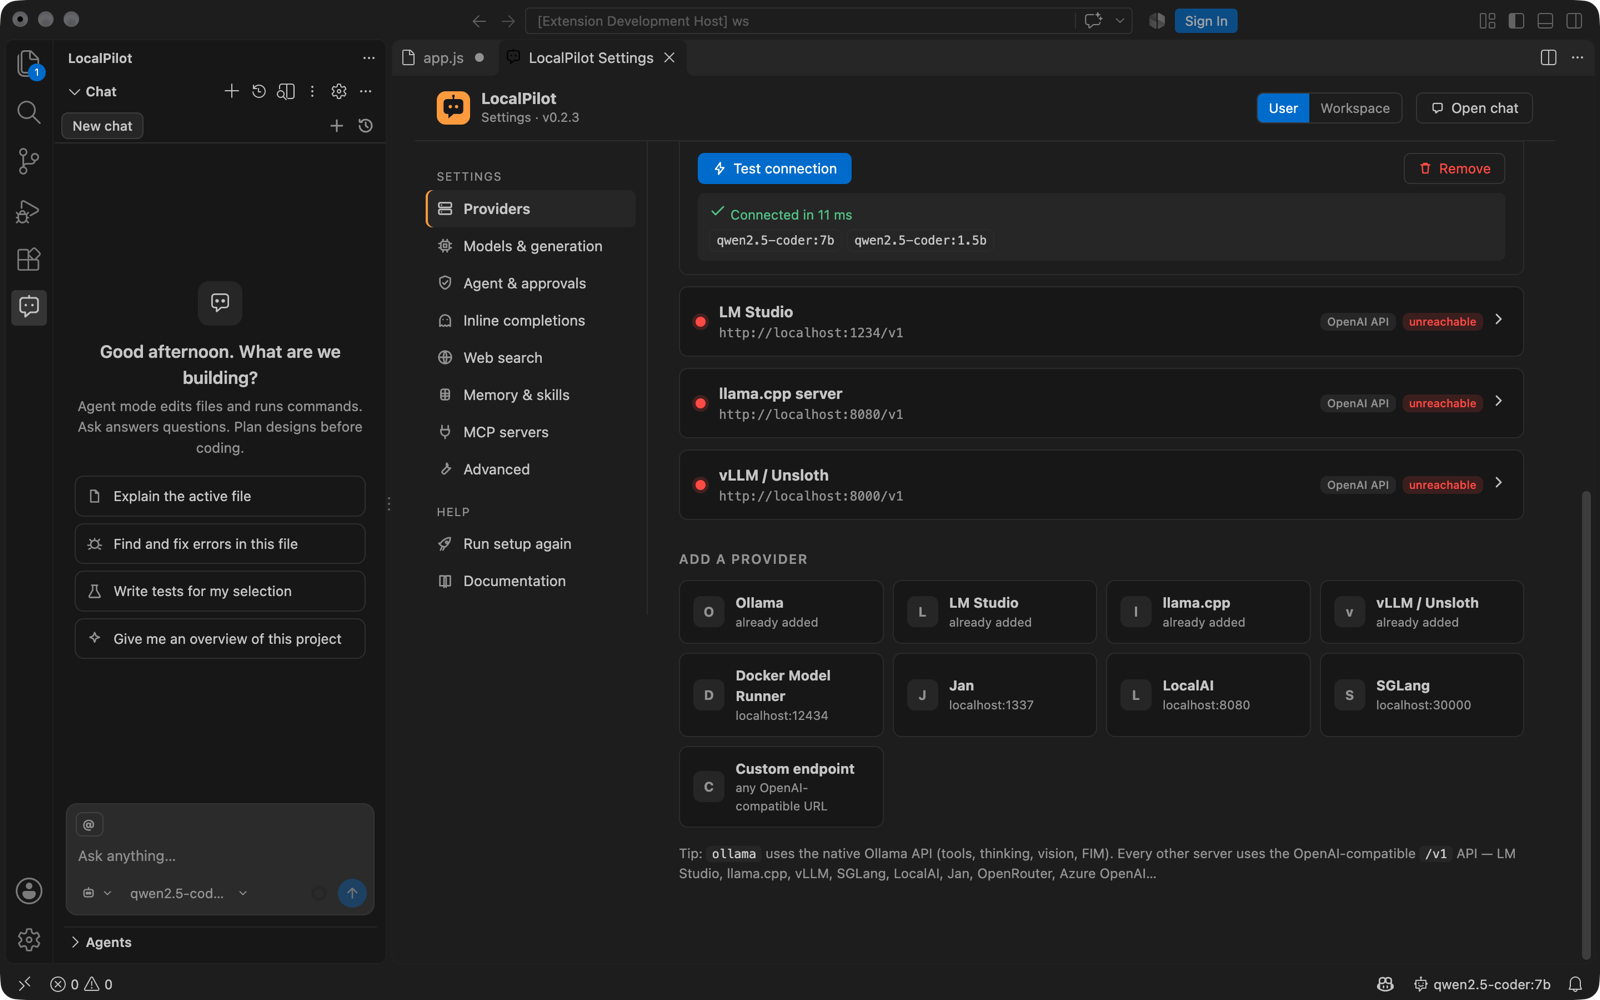This screenshot has height=1000, width=1600.
Task: Open LocalPilot chat icon in activity bar
Action: pos(29,307)
